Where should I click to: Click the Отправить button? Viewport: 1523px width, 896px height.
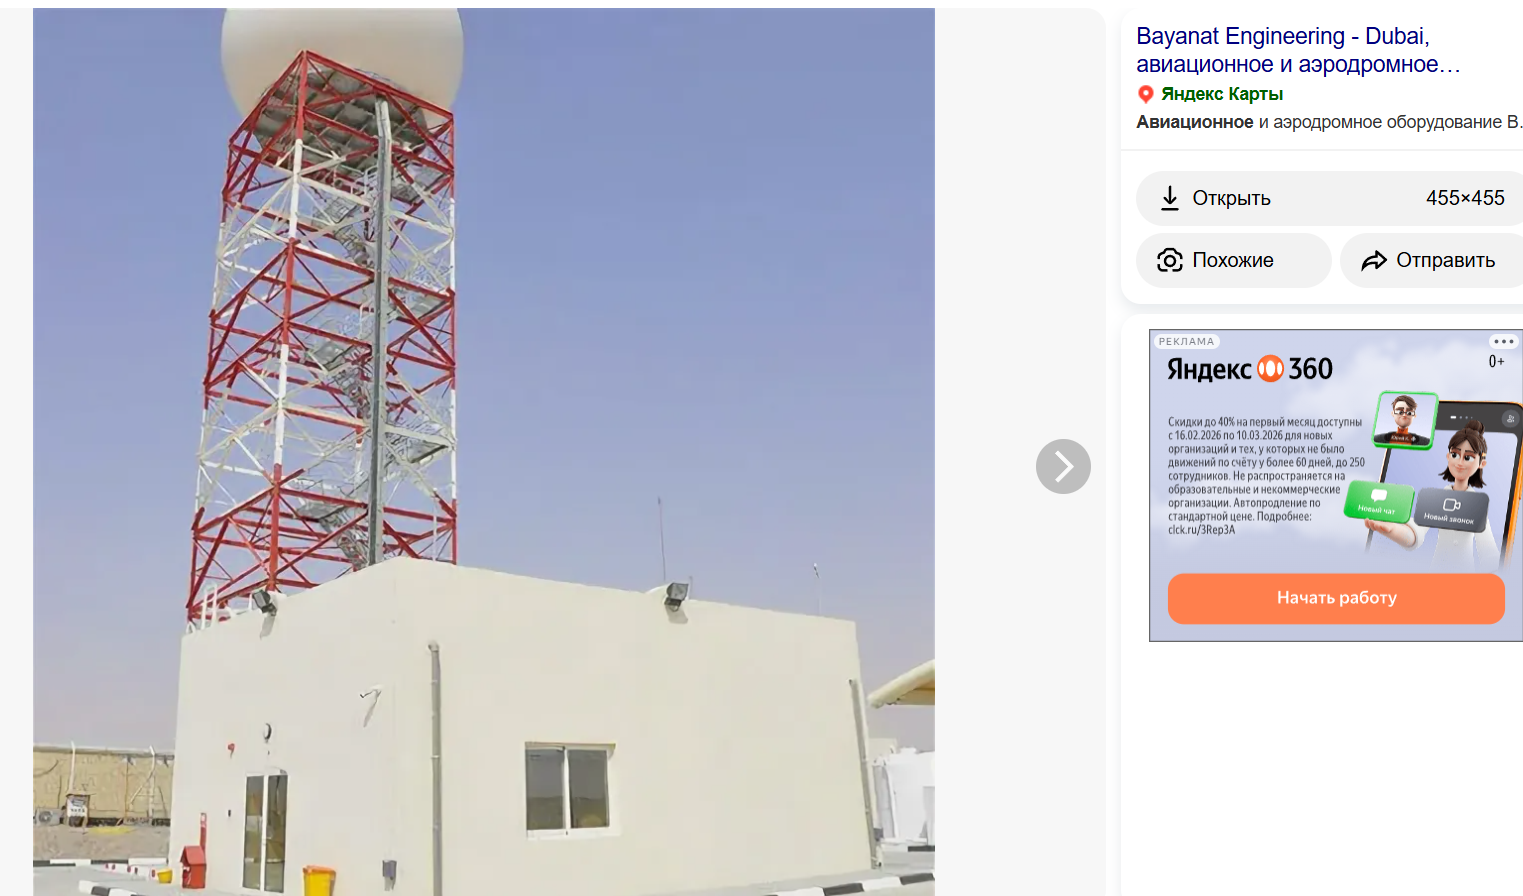pos(1431,260)
